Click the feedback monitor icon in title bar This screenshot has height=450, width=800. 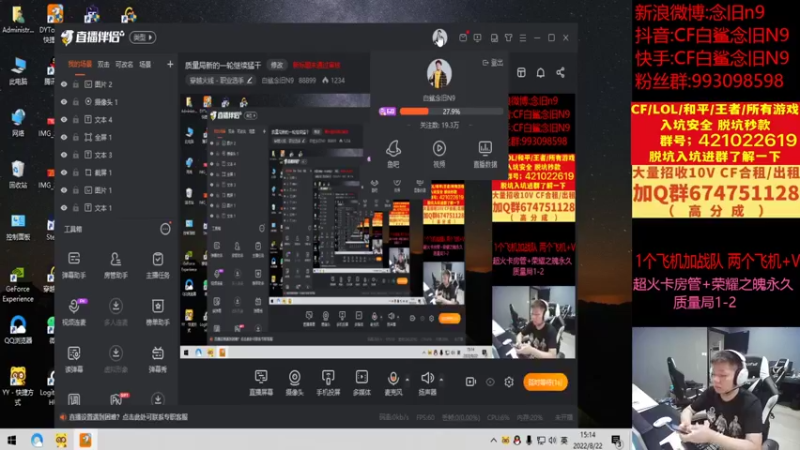(477, 38)
